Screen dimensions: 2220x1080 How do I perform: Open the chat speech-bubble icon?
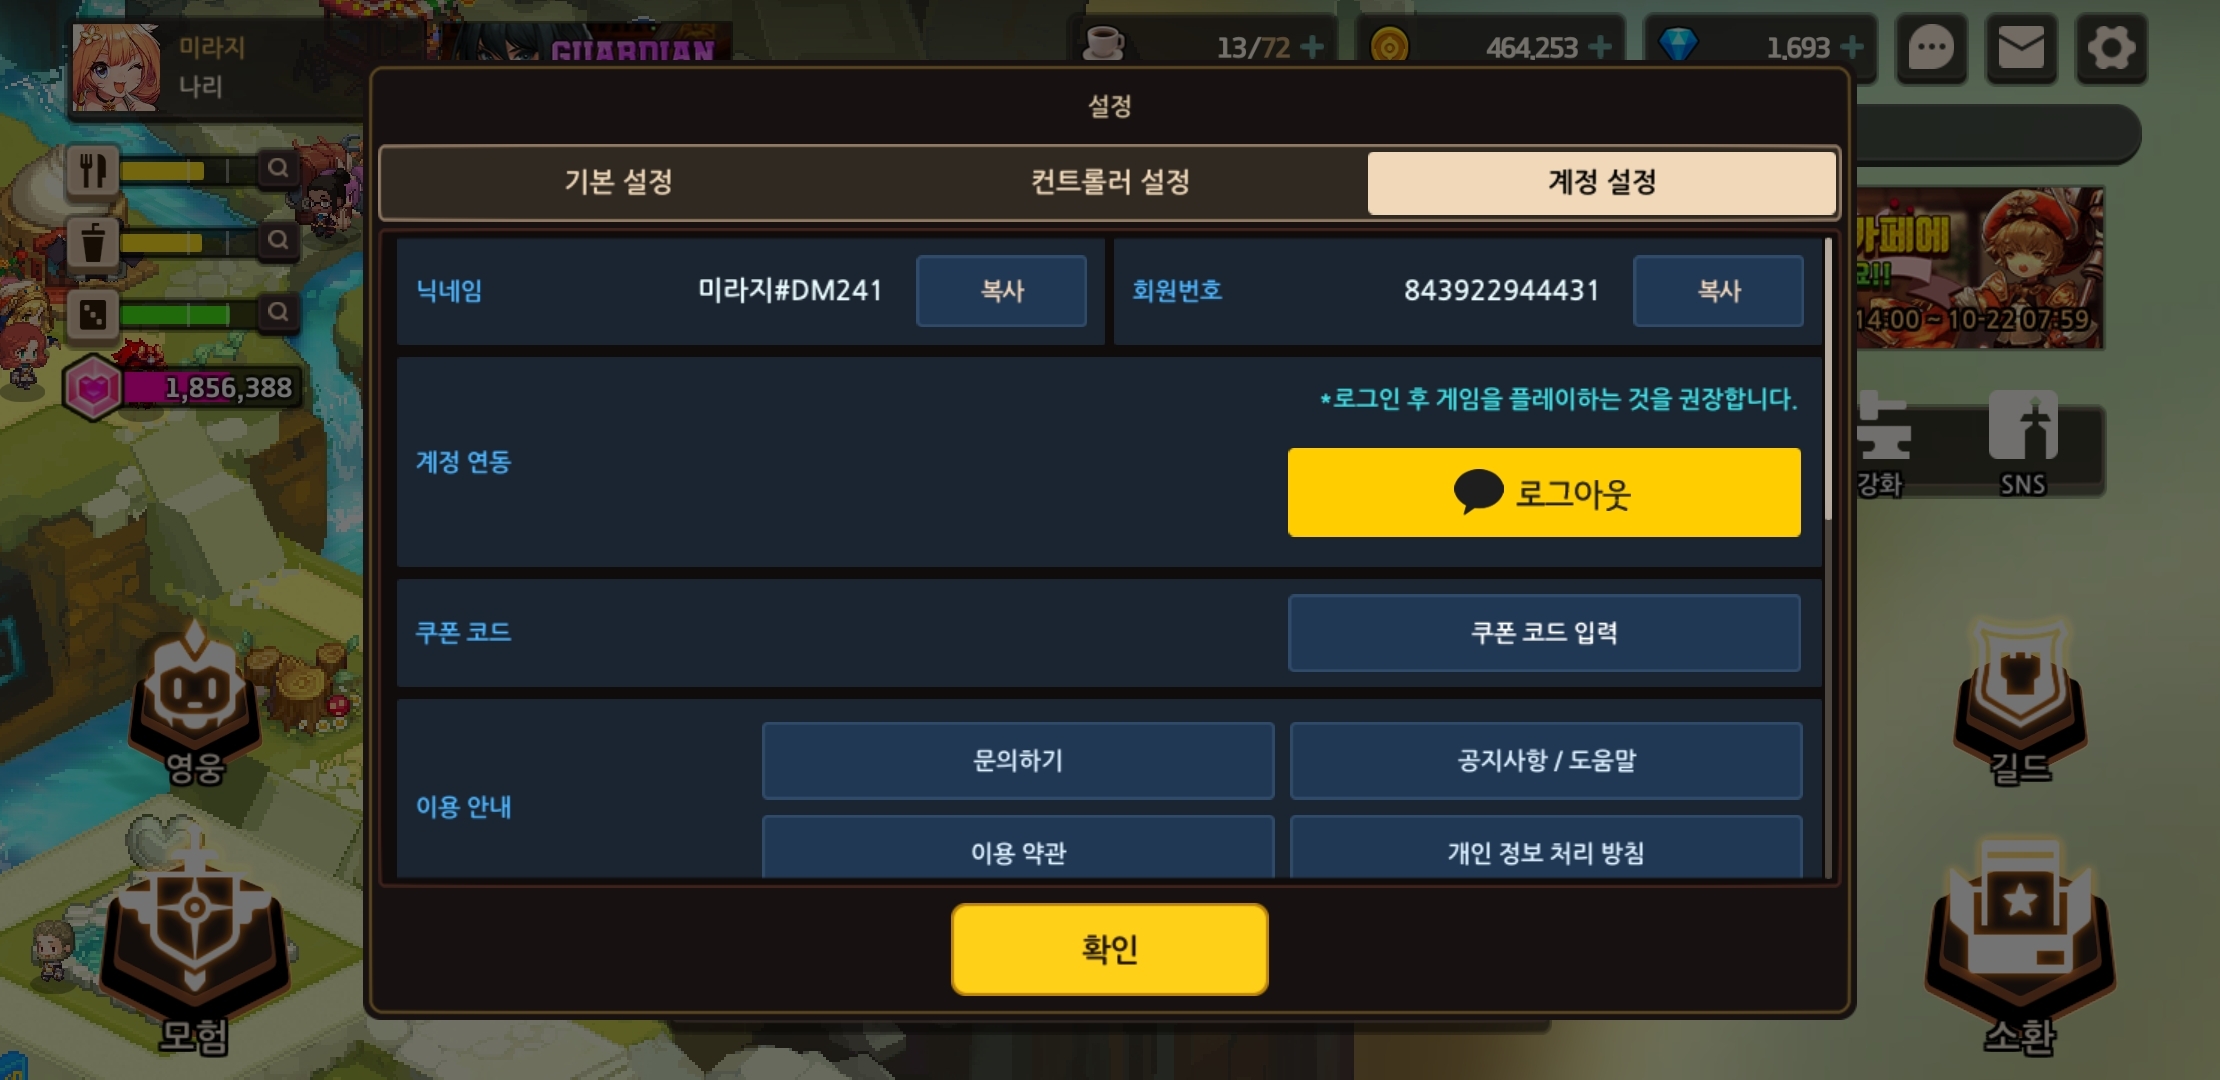click(1931, 47)
